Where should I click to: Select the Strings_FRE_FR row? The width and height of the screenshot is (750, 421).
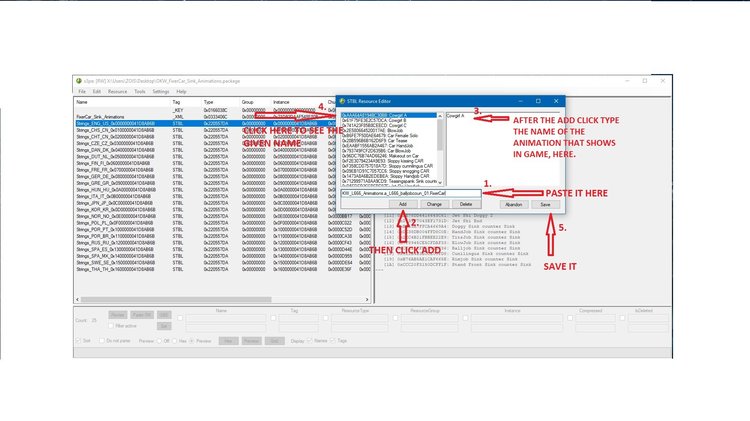(223, 170)
